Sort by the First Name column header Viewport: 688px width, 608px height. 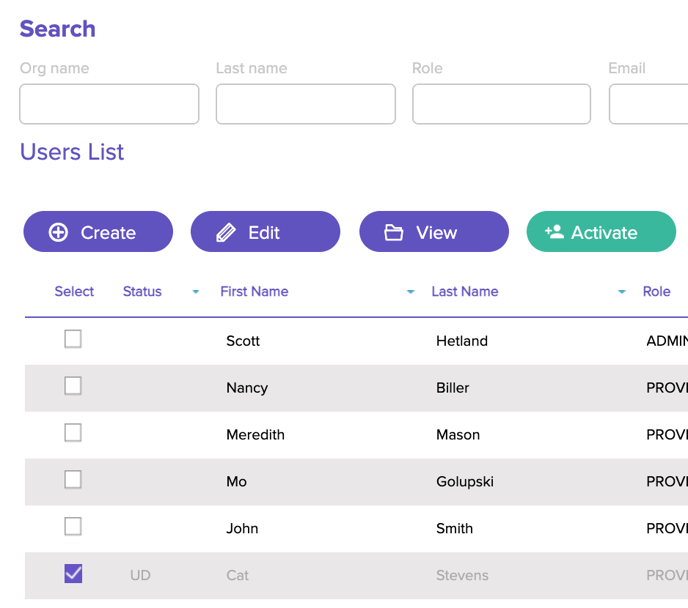(254, 292)
